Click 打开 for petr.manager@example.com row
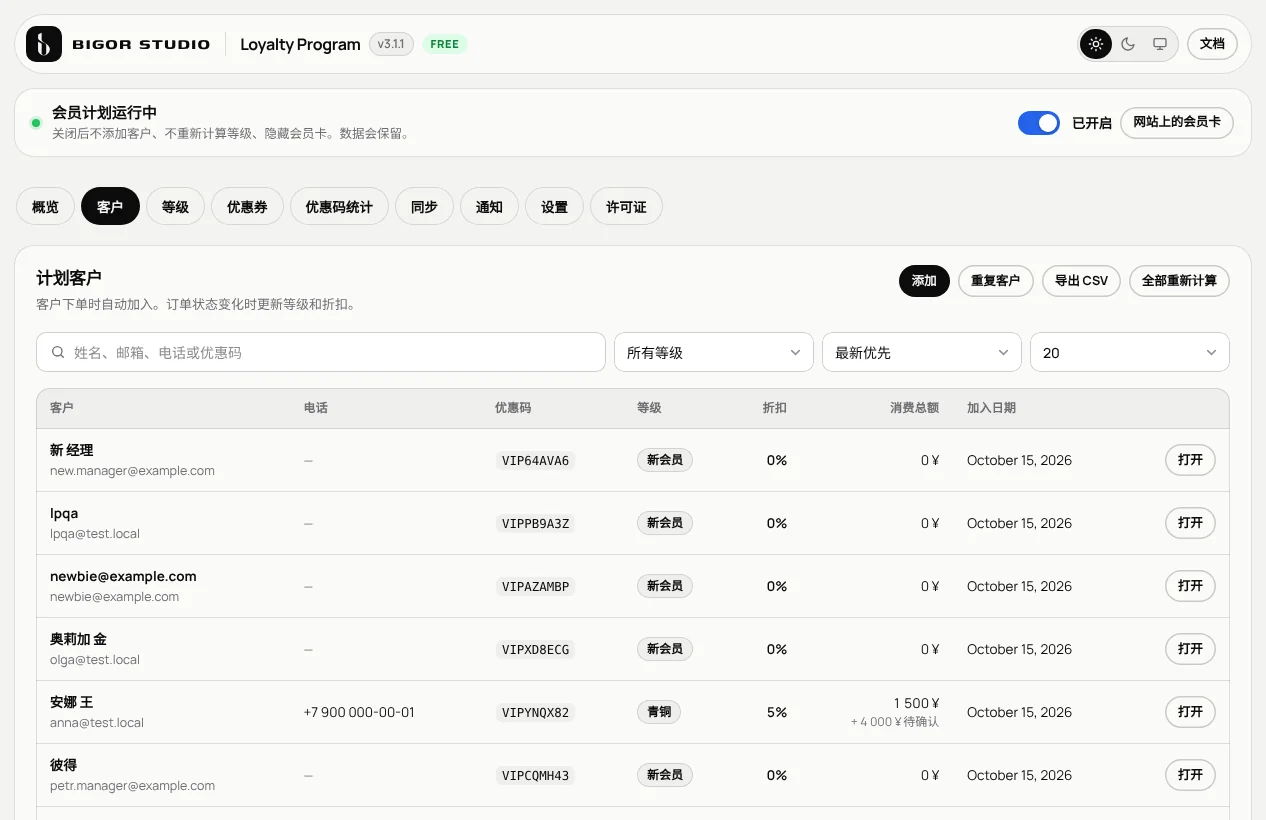The image size is (1266, 820). click(1190, 775)
